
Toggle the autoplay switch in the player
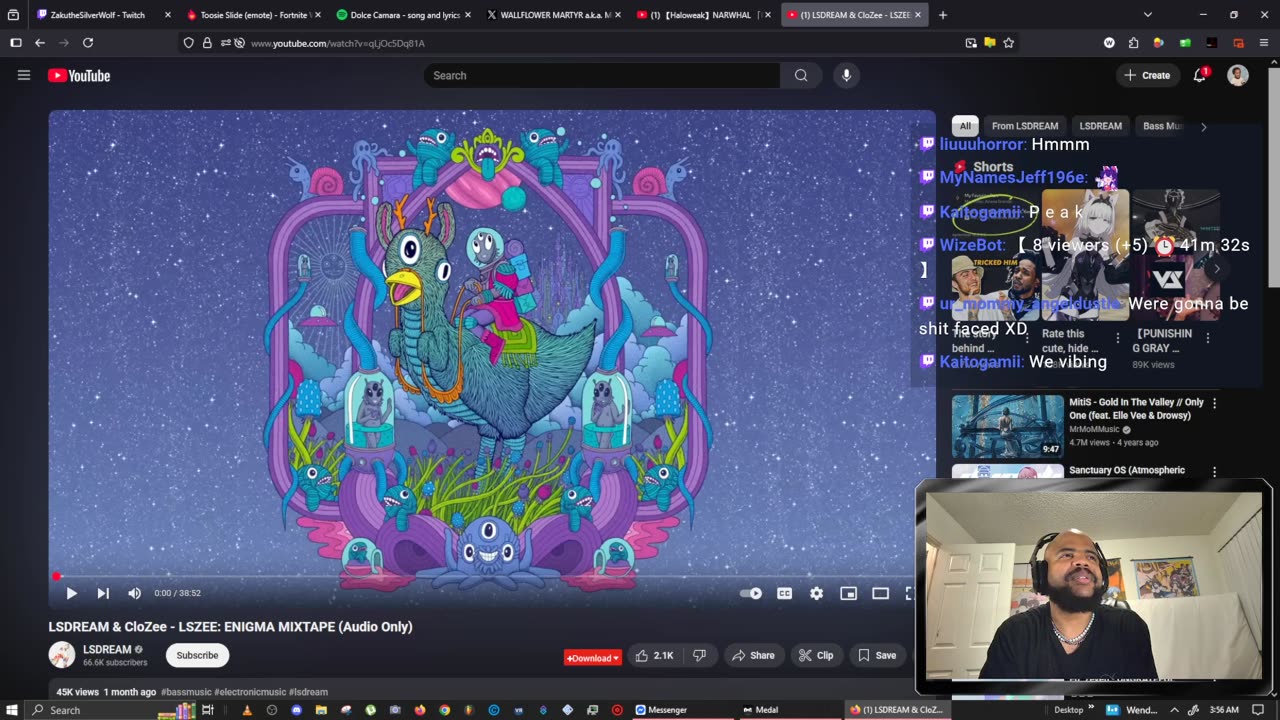tap(750, 593)
